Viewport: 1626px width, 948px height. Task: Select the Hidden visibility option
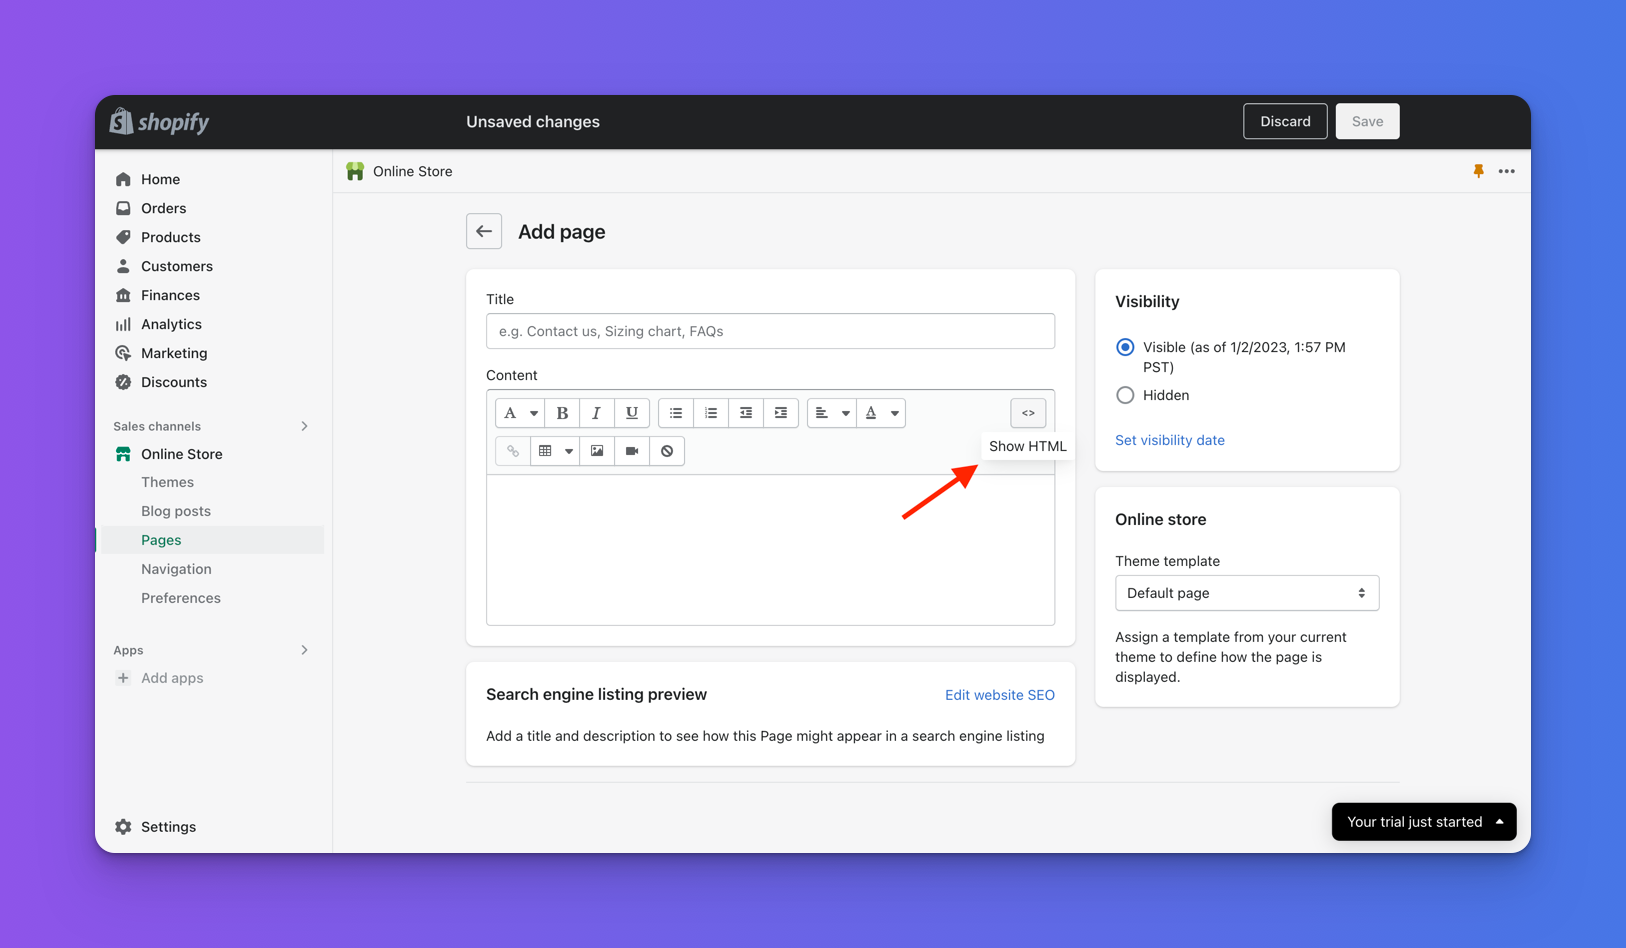(x=1125, y=395)
